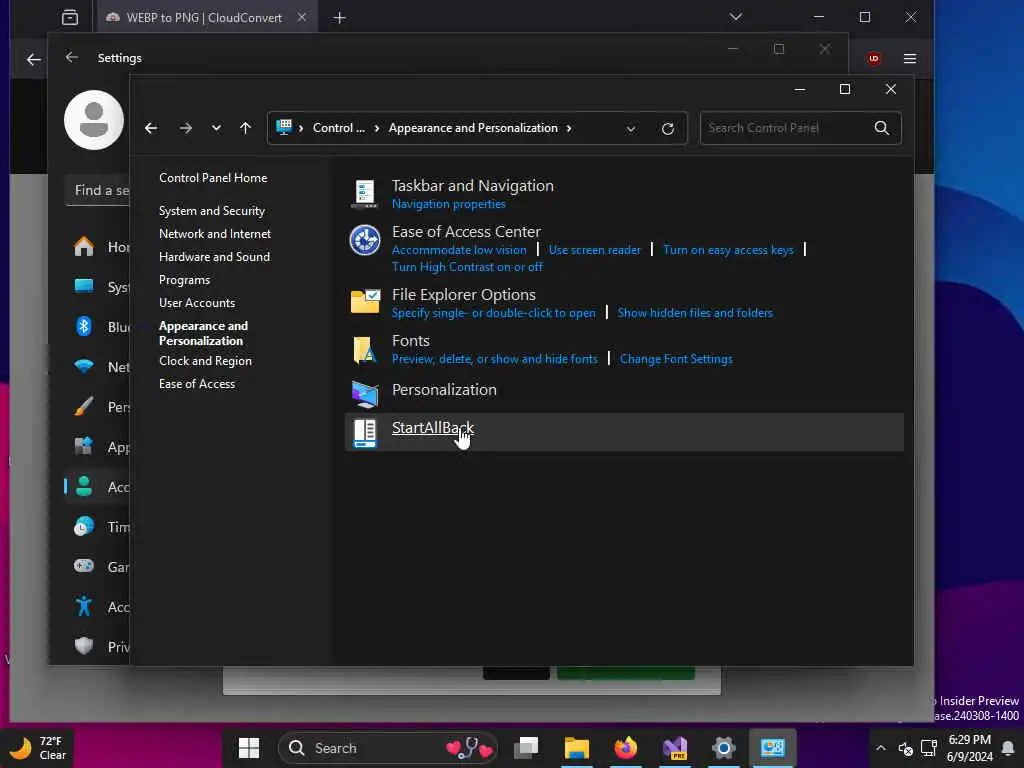Open recent locations dropdown arrow
Screen dimensions: 1024x768
[x=216, y=128]
